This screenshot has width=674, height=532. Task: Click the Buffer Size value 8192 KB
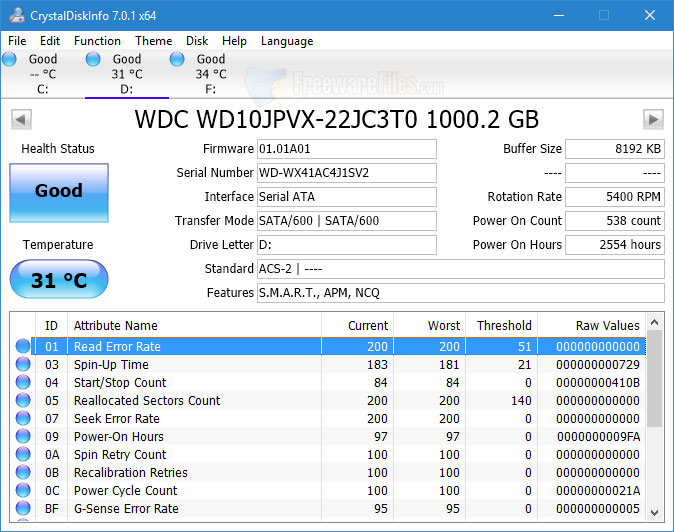615,149
